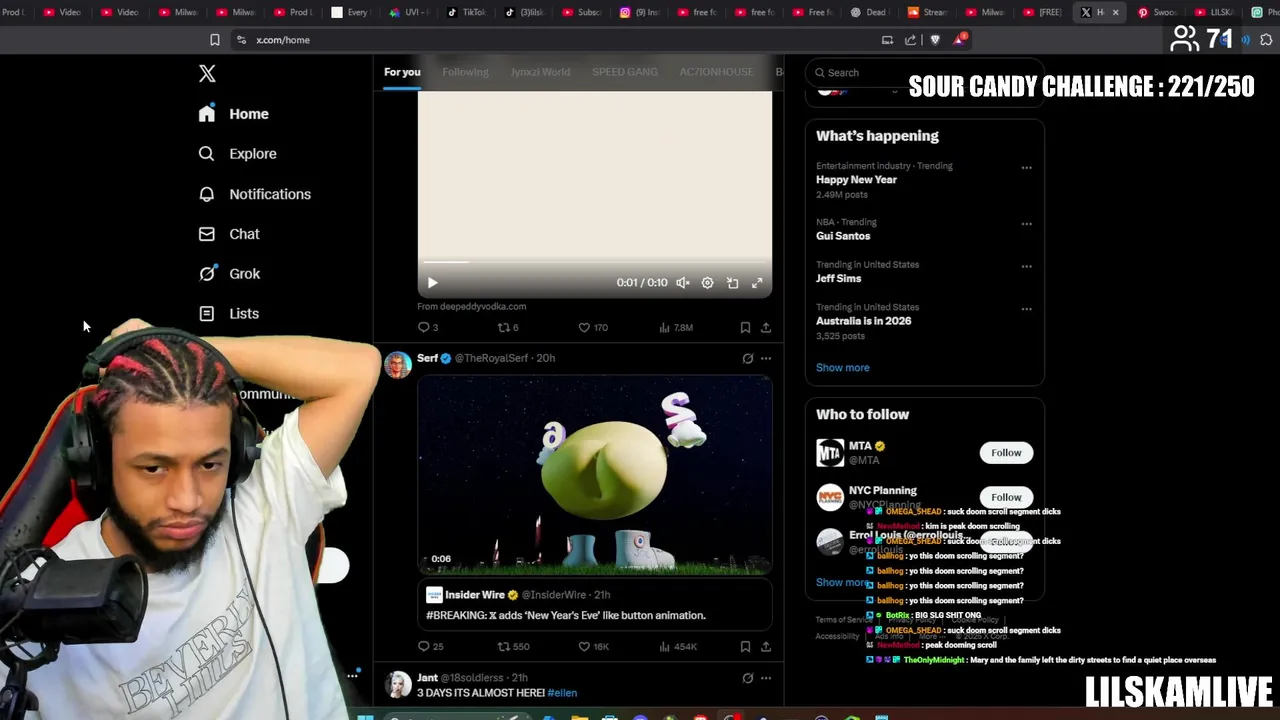Screen dimensions: 1280x720
Task: Switch to the Following tab
Action: 465,72
